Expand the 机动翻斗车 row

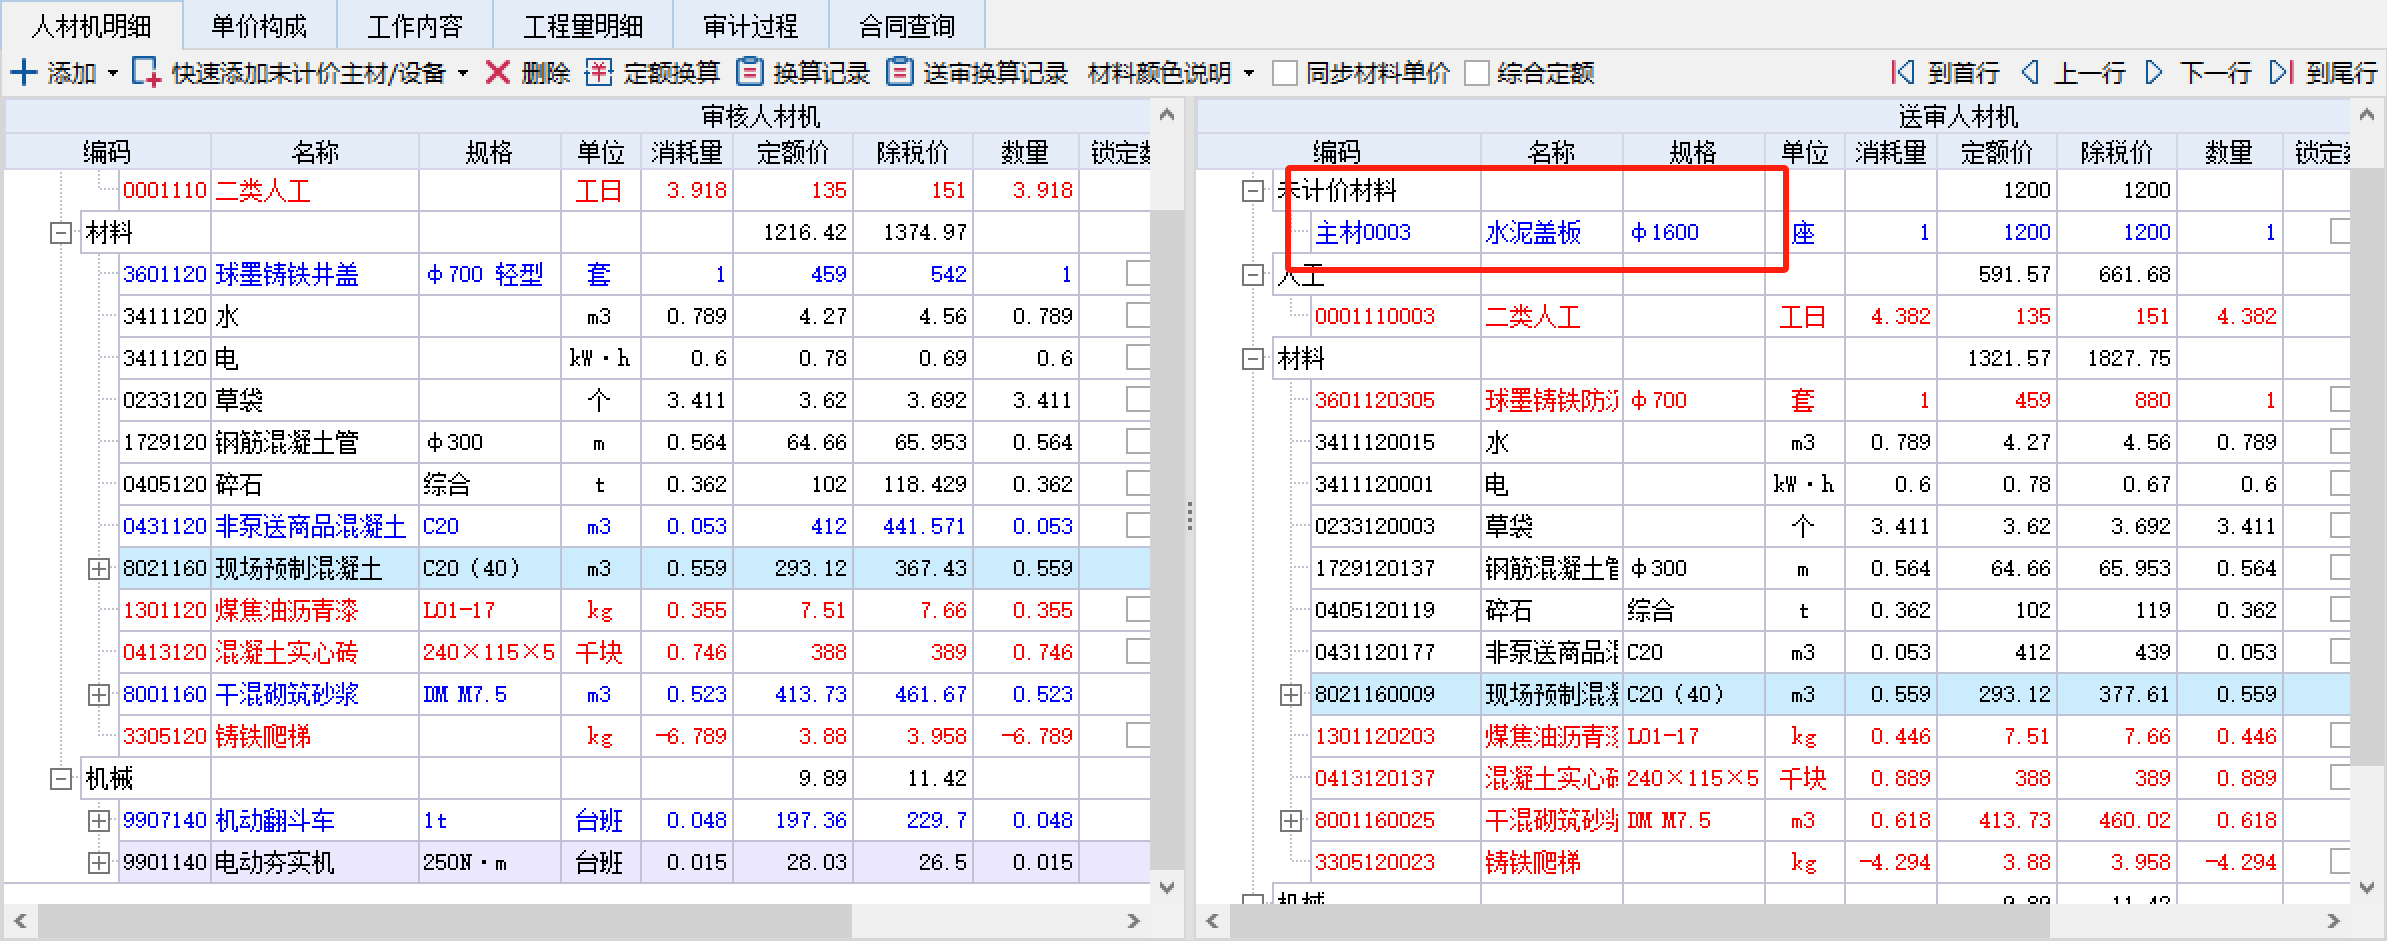coord(98,821)
